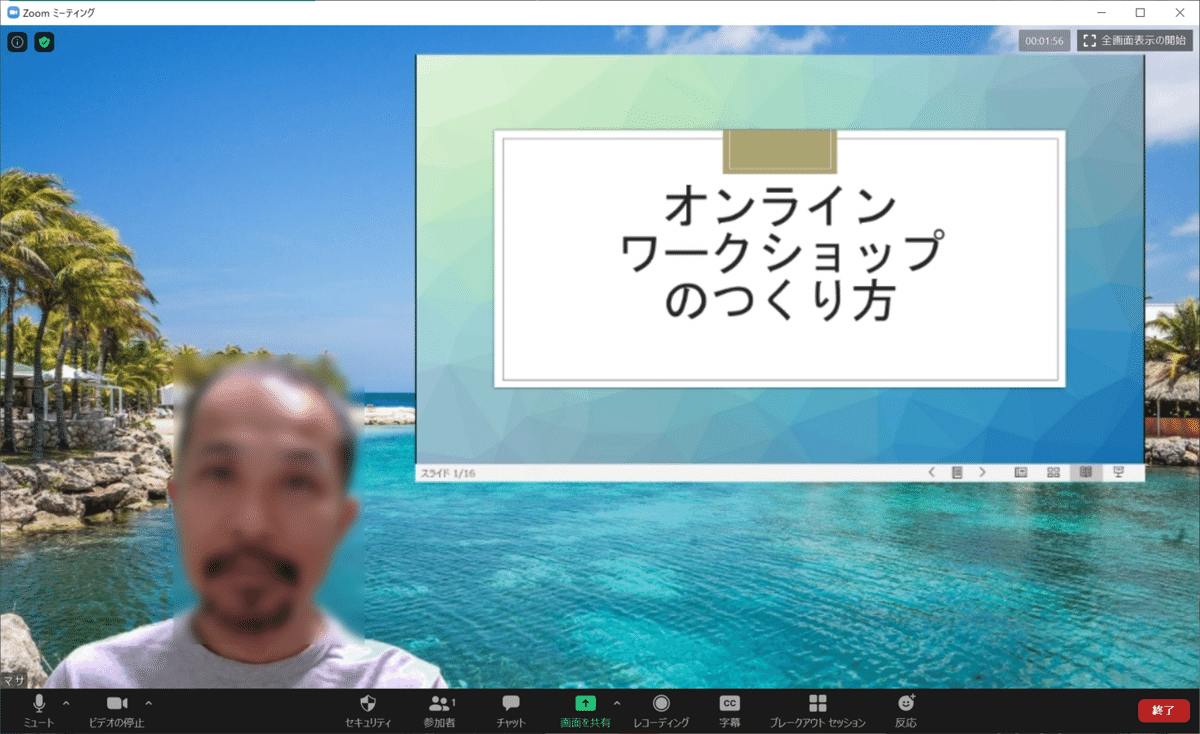Open screen share options chevron next to 画面を共有

tap(617, 703)
